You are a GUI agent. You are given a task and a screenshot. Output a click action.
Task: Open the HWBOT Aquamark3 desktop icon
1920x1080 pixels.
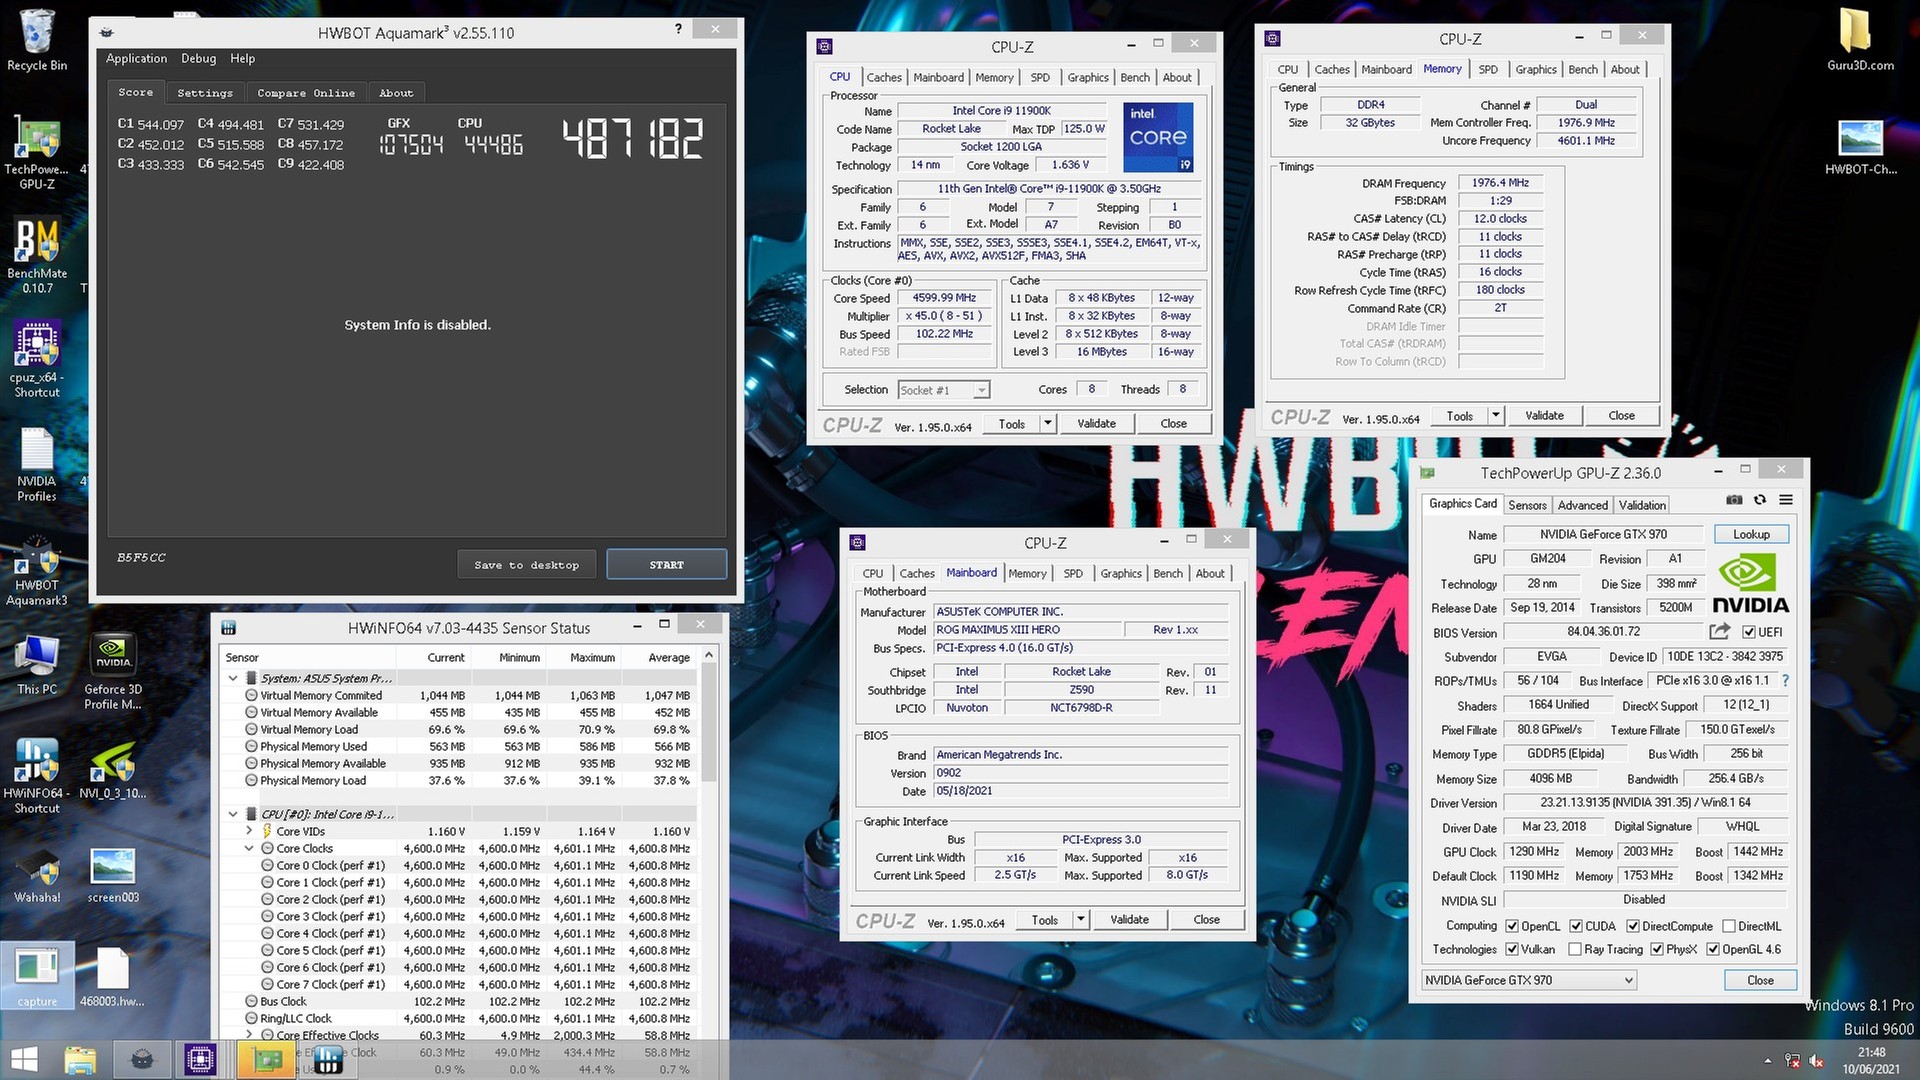[37, 570]
